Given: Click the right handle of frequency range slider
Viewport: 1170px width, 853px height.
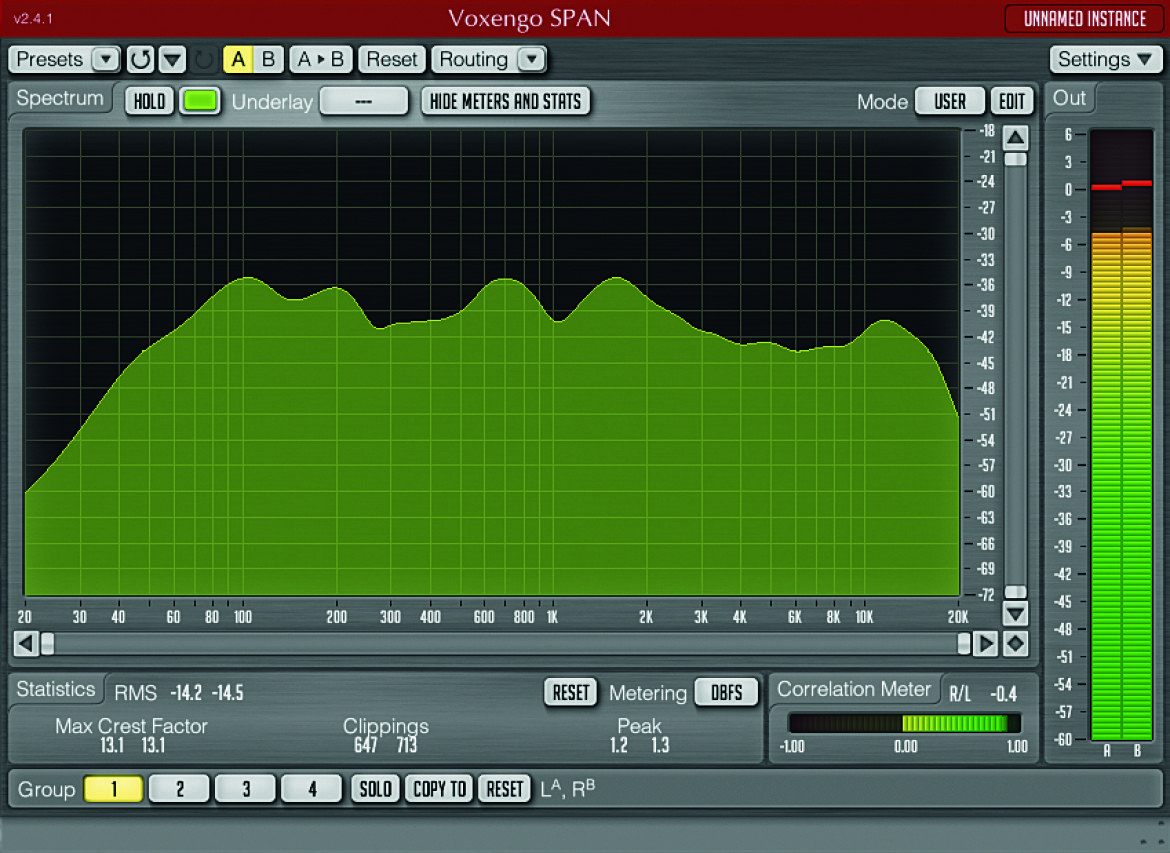Looking at the screenshot, I should coord(964,643).
